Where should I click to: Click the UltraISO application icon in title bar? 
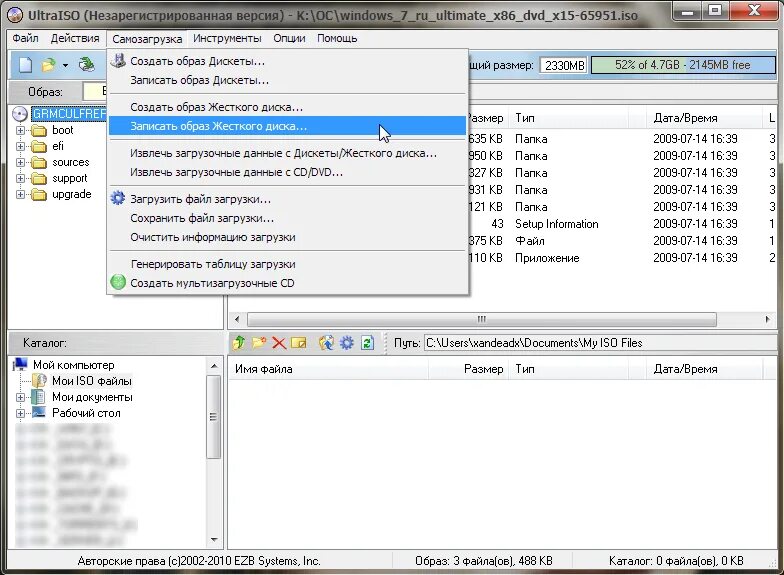pyautogui.click(x=15, y=15)
